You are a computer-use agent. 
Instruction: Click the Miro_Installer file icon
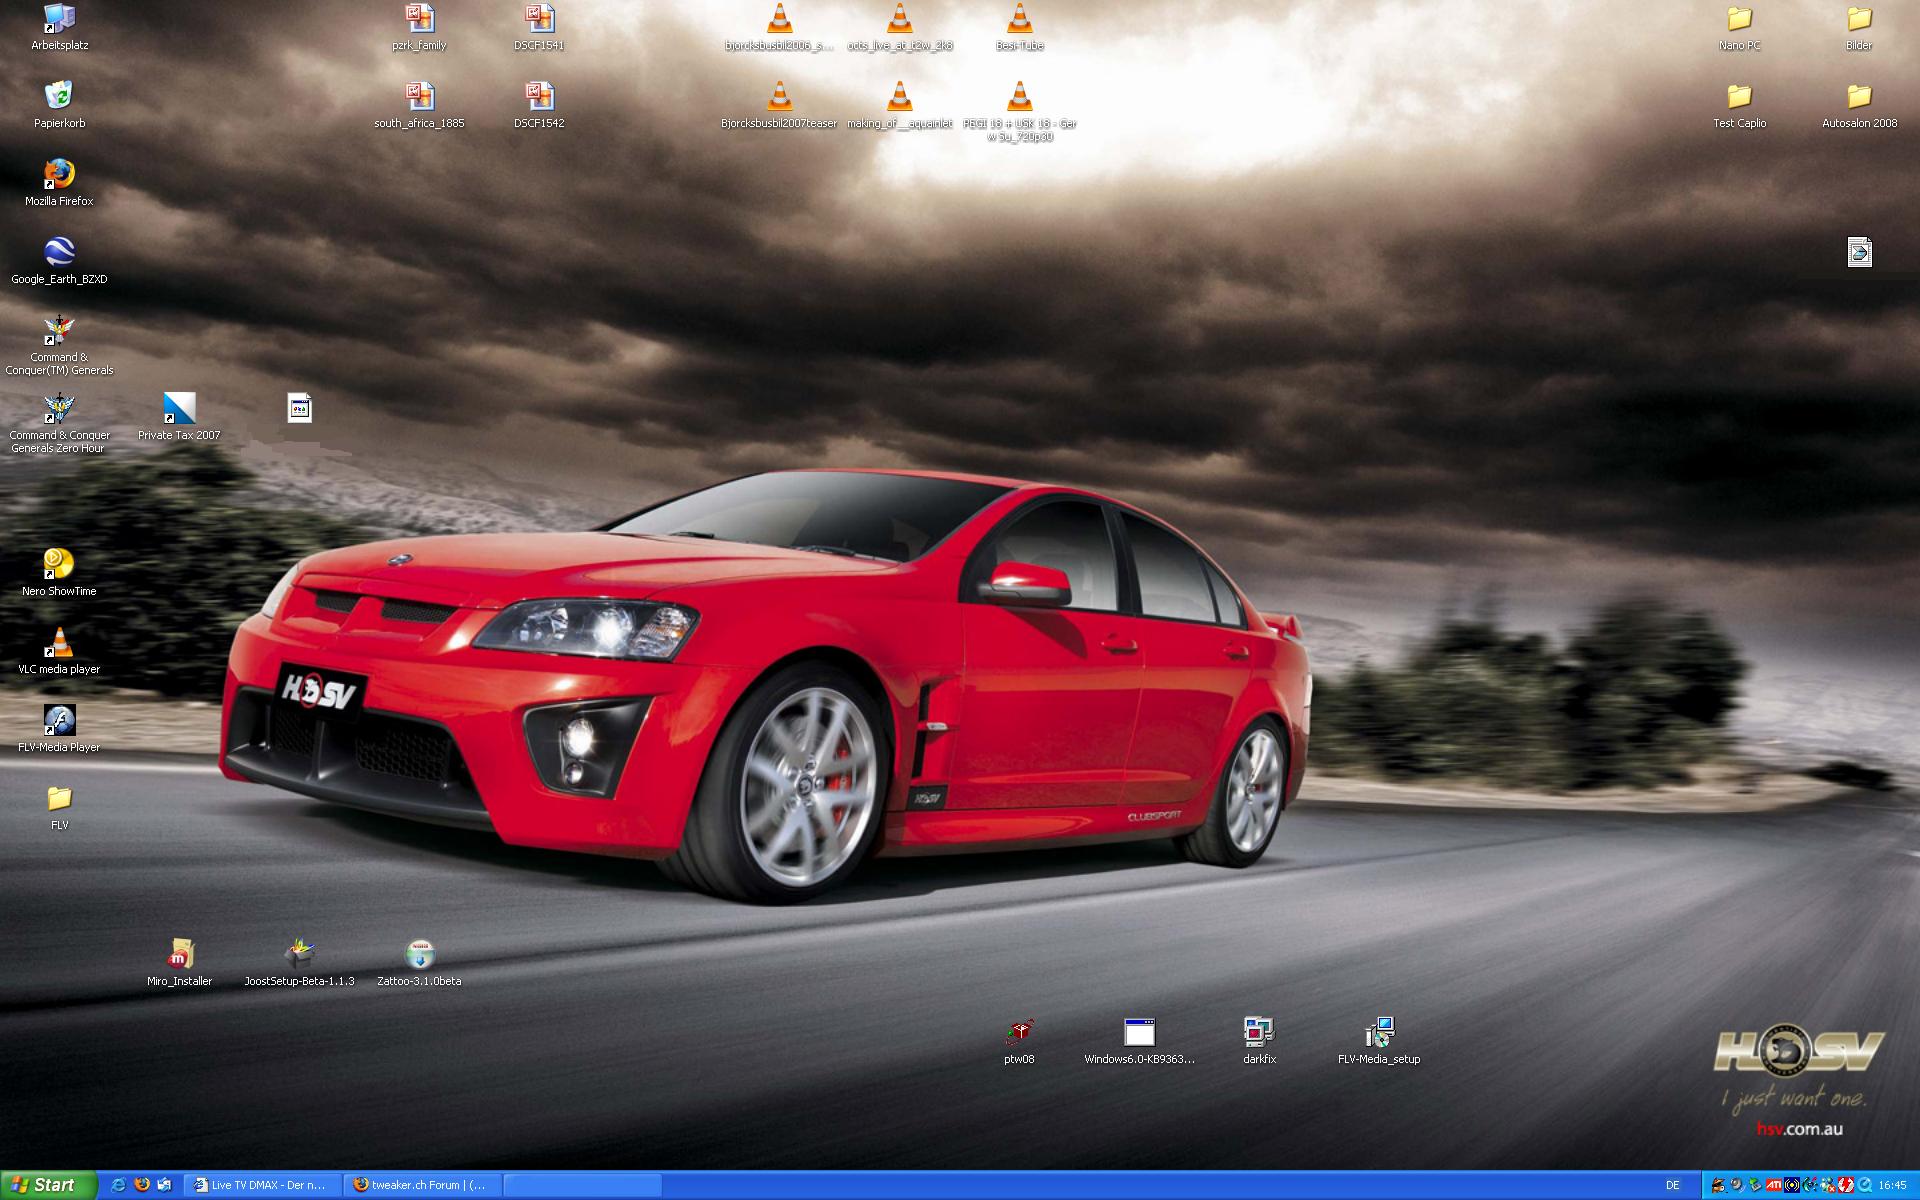click(x=180, y=954)
